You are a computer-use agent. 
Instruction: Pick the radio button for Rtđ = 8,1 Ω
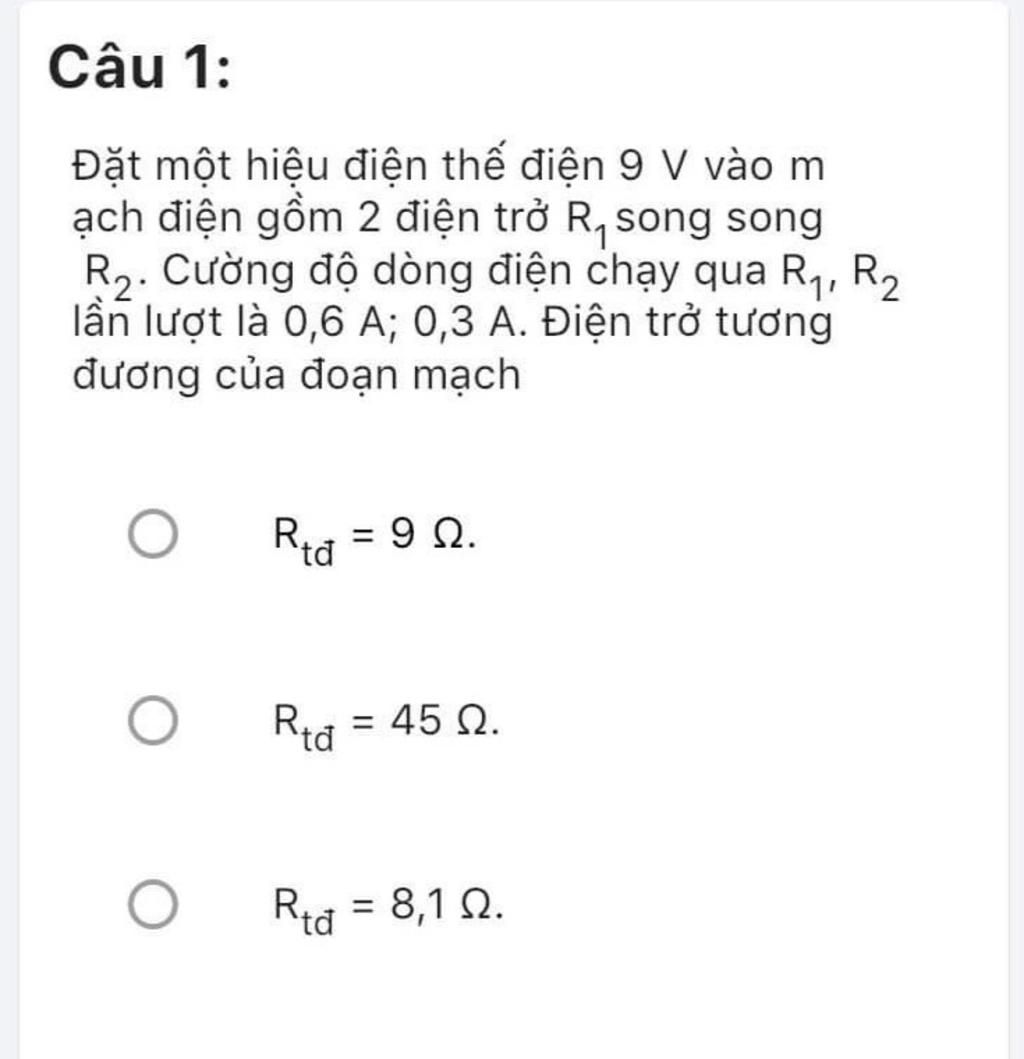pyautogui.click(x=153, y=904)
